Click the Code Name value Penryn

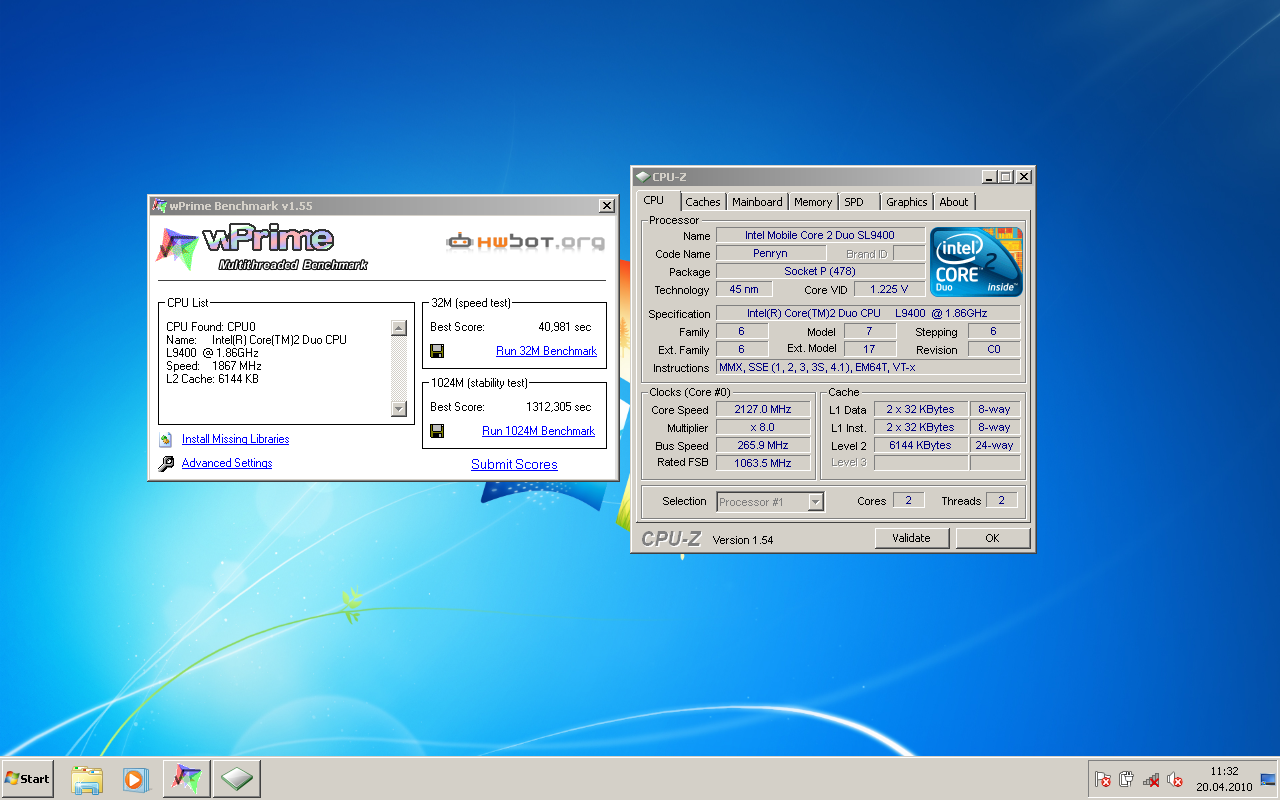pyautogui.click(x=770, y=254)
